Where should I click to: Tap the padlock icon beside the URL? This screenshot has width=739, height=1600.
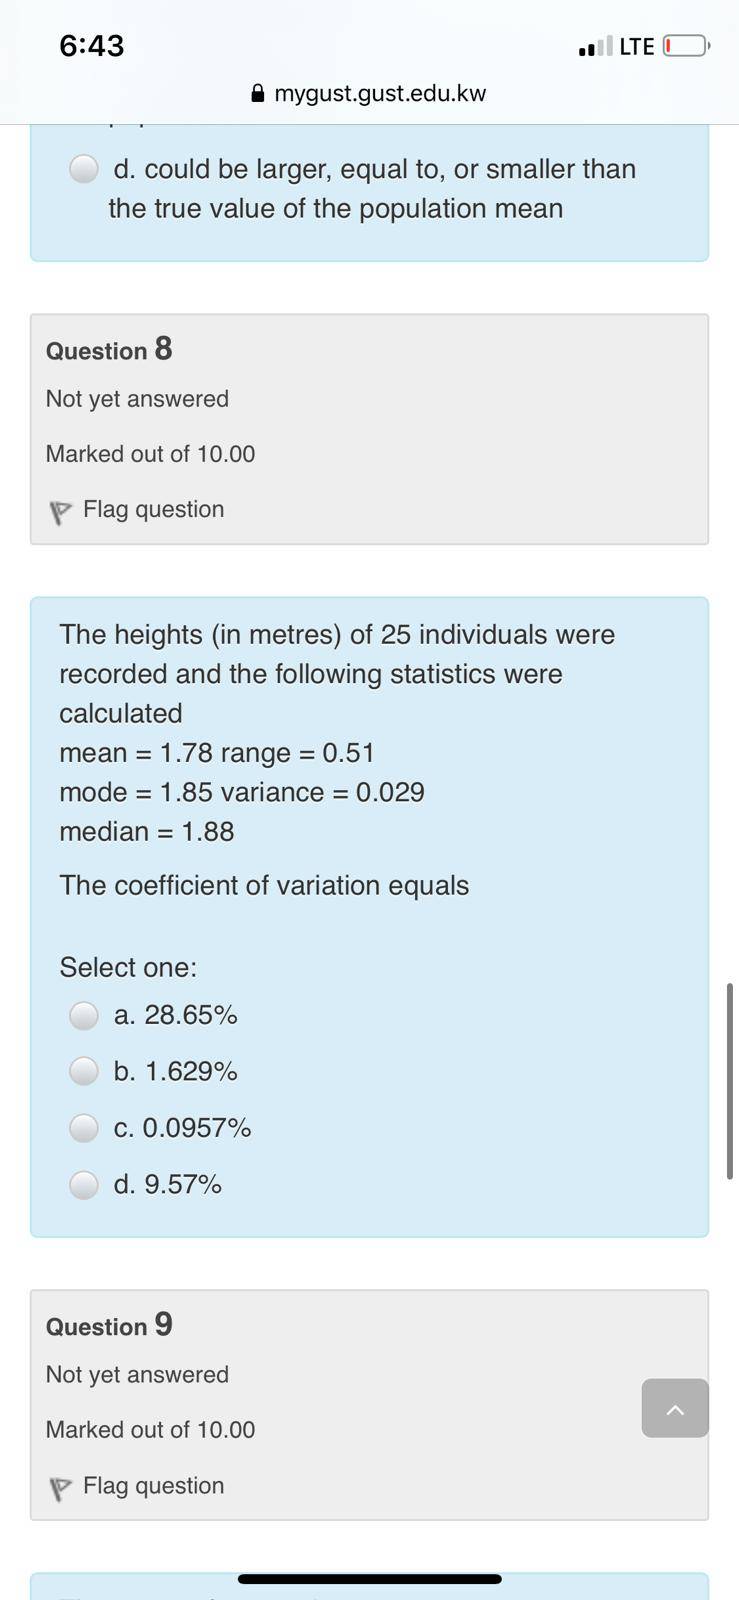tap(258, 93)
